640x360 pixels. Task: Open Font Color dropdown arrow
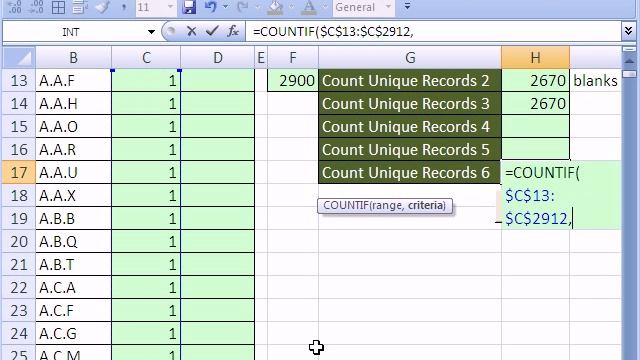(x=325, y=7)
